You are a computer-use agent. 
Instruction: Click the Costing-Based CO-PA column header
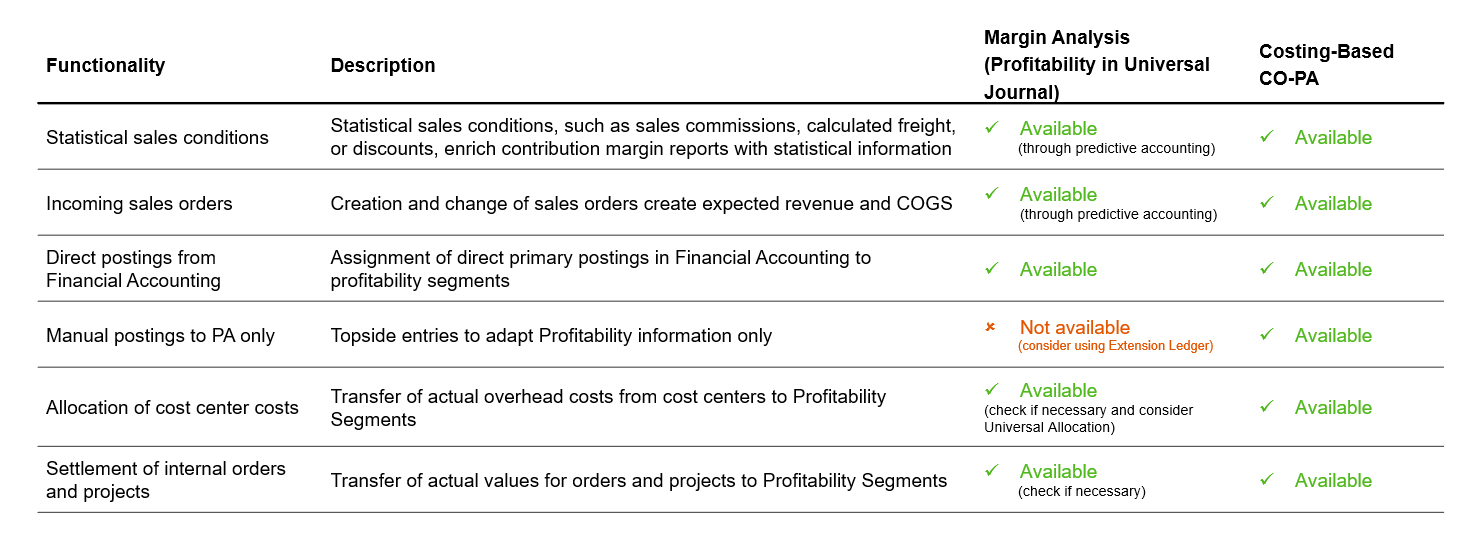[x=1326, y=65]
